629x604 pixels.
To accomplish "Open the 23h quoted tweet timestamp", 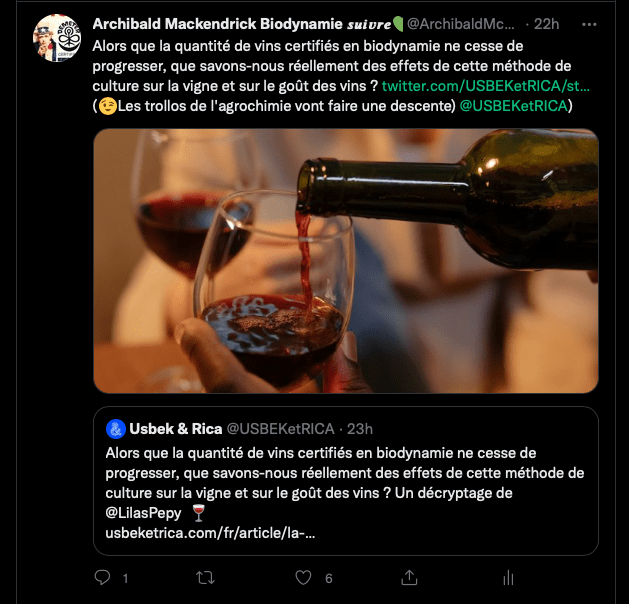I will click(359, 429).
